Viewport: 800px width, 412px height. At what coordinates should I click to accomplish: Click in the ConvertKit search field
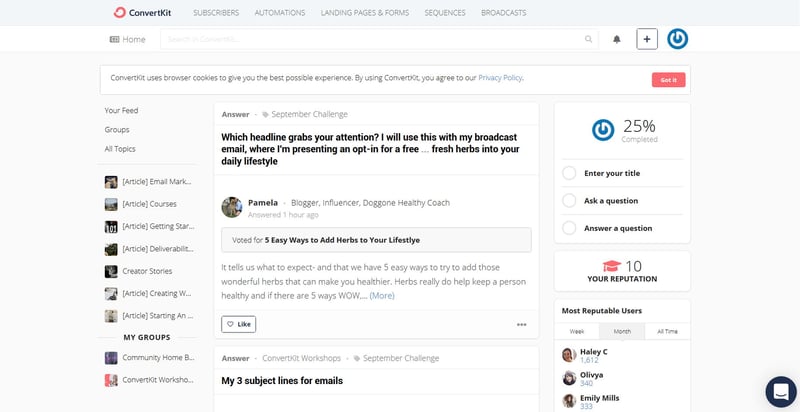[379, 39]
